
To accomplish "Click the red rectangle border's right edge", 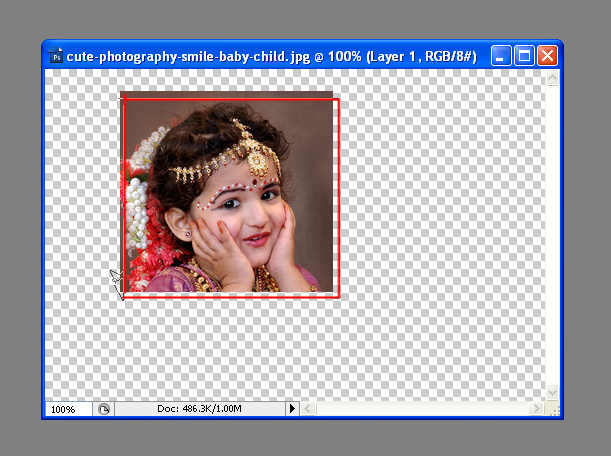I will 339,200.
